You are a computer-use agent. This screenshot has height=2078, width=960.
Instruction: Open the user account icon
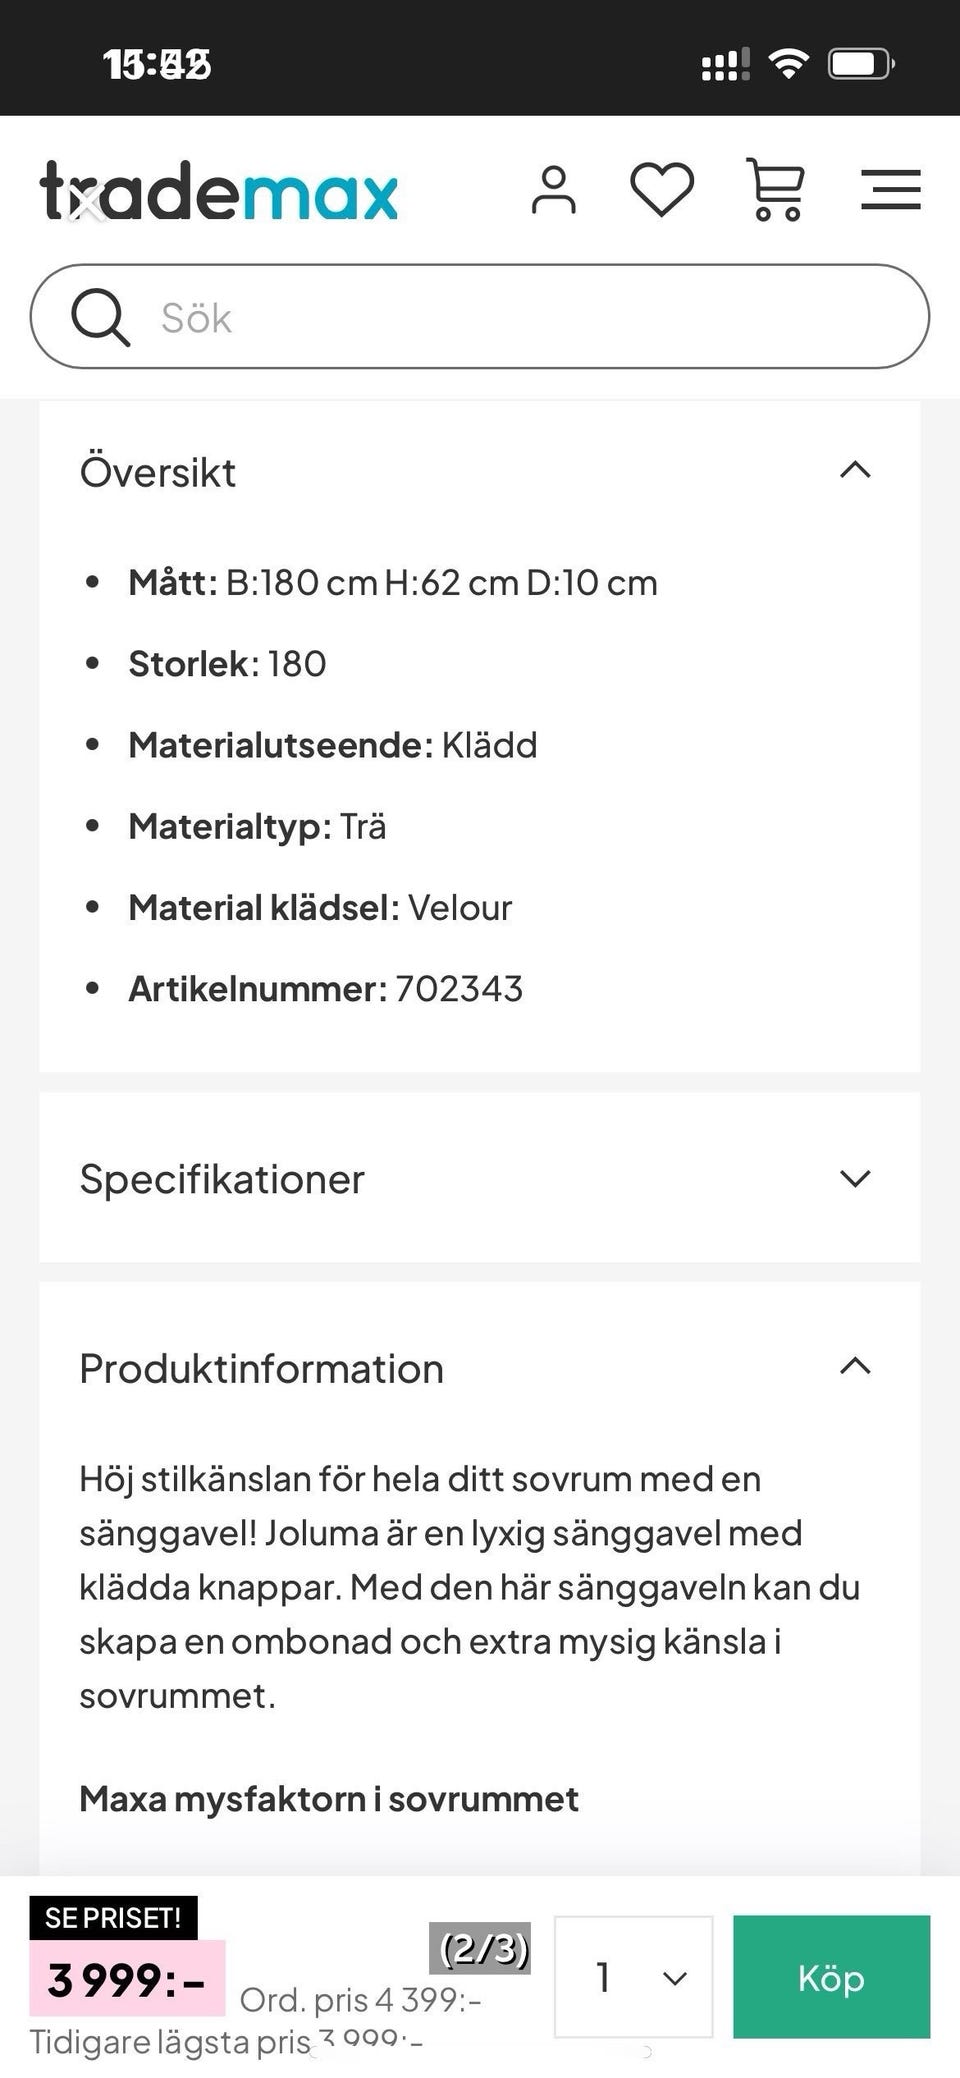(554, 190)
